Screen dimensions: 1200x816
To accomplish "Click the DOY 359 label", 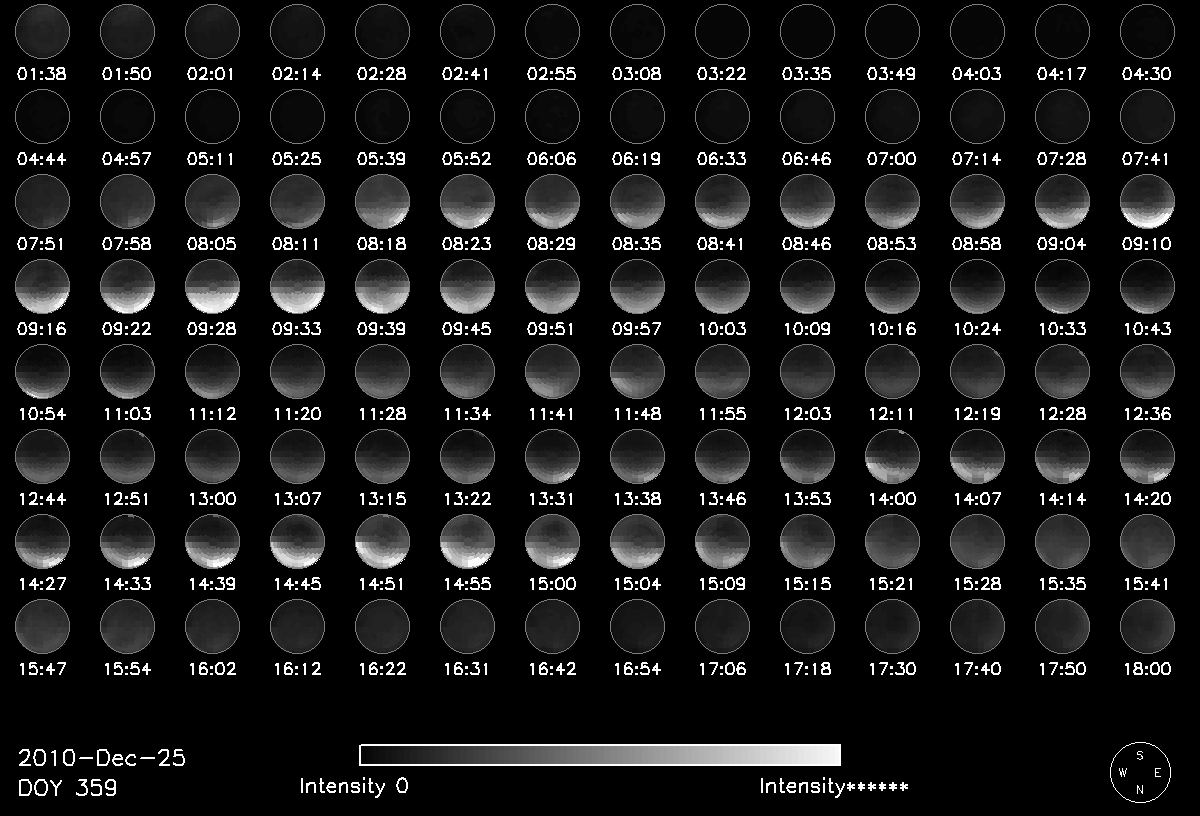I will 67,788.
